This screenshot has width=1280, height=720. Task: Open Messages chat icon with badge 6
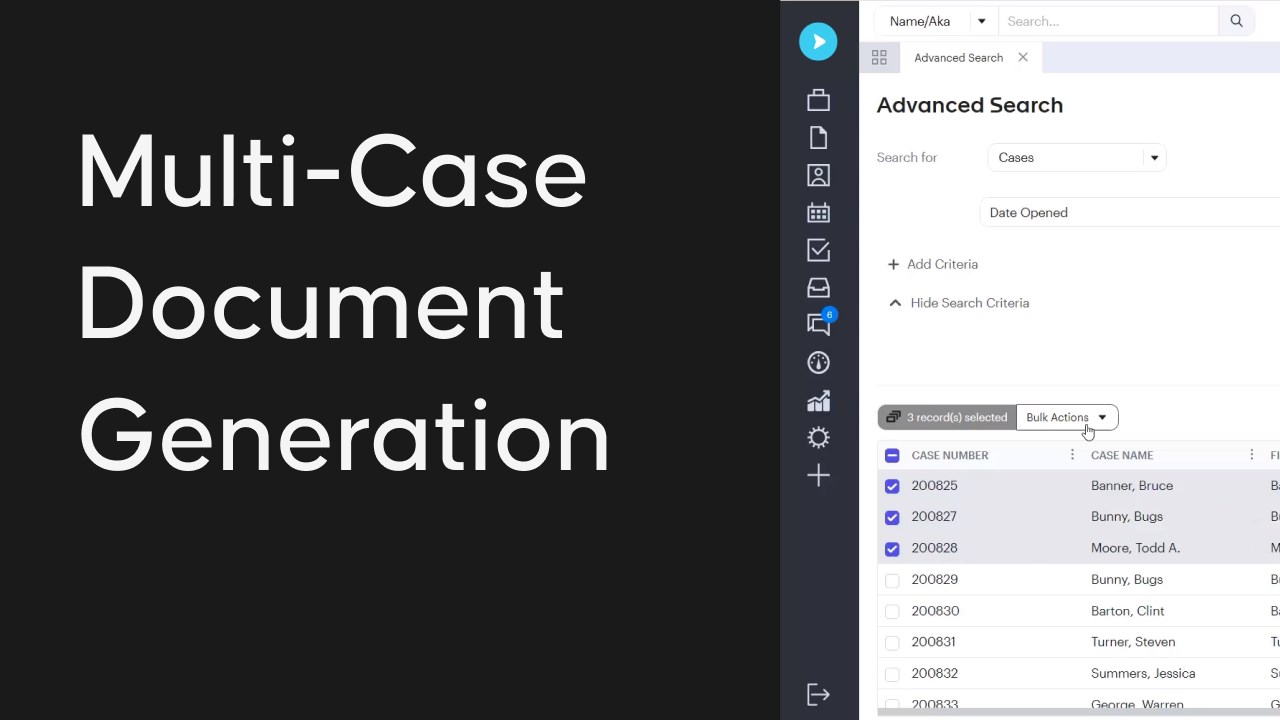[820, 322]
